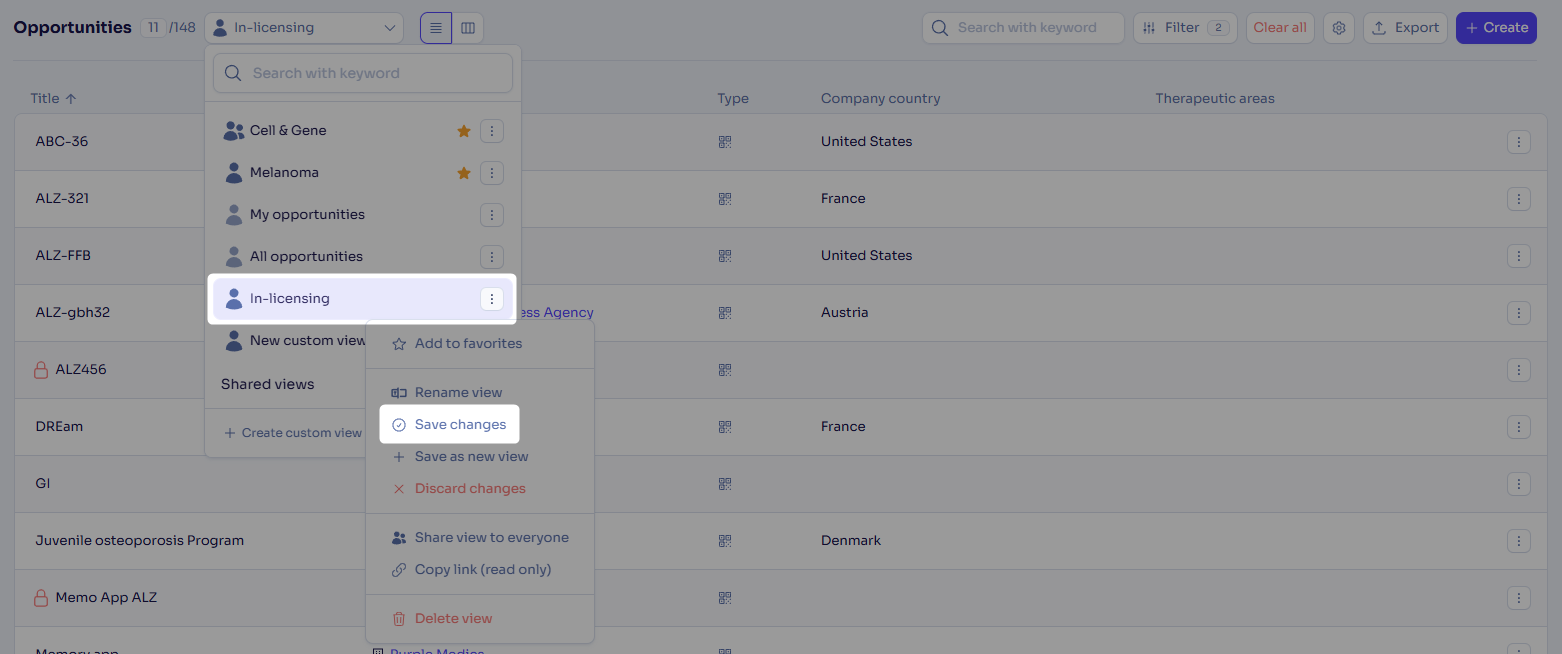Switch to list view layout icon
Screen dimensions: 1562x654
tap(436, 28)
